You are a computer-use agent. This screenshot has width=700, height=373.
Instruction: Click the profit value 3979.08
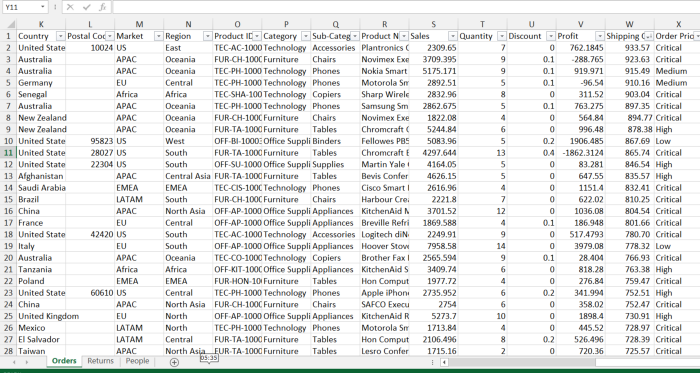581,246
